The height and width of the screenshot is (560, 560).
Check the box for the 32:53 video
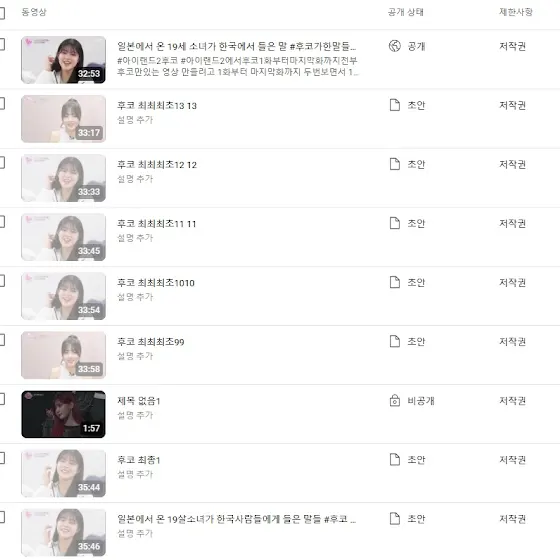click(x=1, y=45)
